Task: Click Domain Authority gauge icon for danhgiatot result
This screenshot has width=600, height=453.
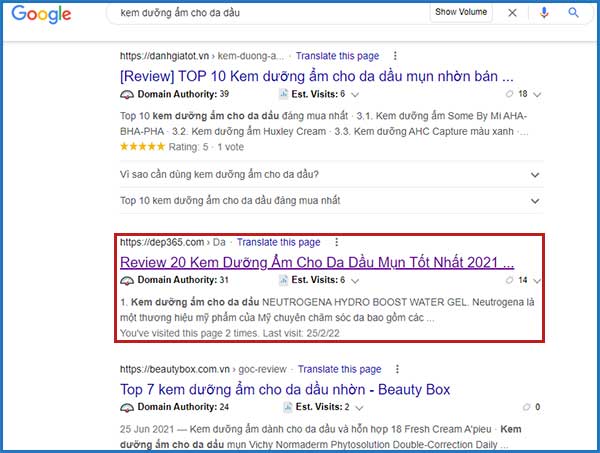Action: tap(127, 95)
